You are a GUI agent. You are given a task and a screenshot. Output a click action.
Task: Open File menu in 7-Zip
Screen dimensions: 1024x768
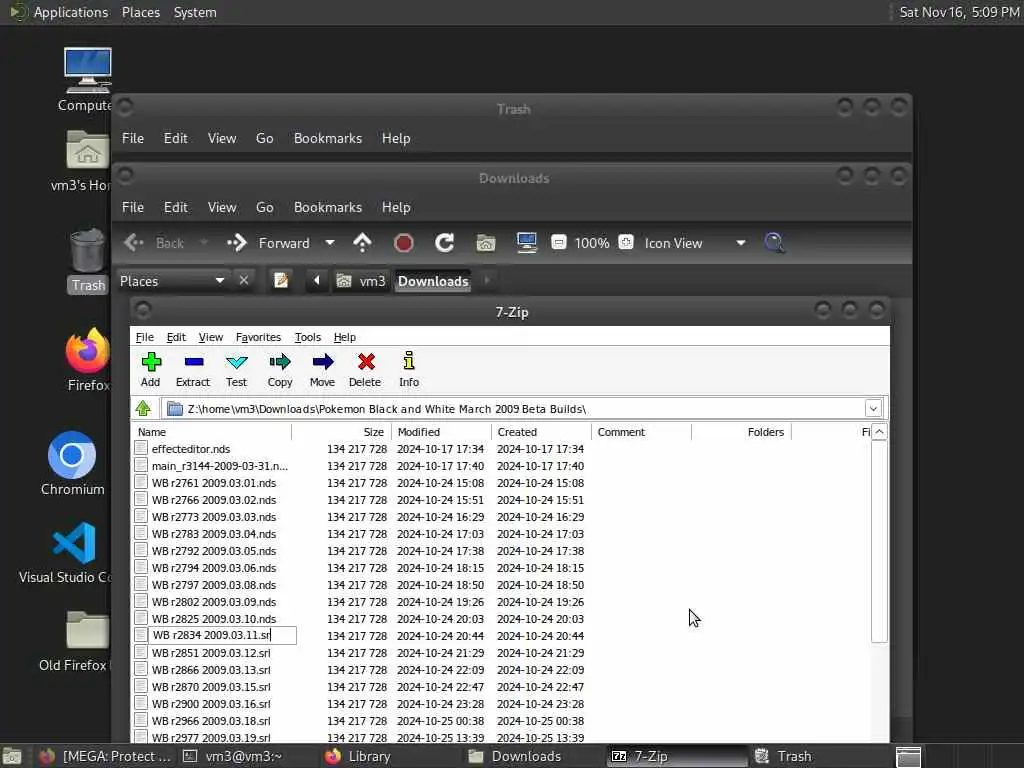[x=144, y=337]
